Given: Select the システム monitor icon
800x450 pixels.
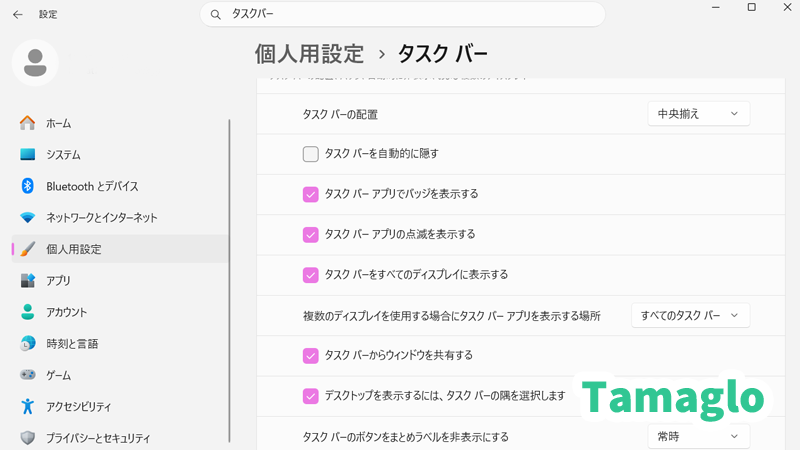Looking at the screenshot, I should 28,155.
